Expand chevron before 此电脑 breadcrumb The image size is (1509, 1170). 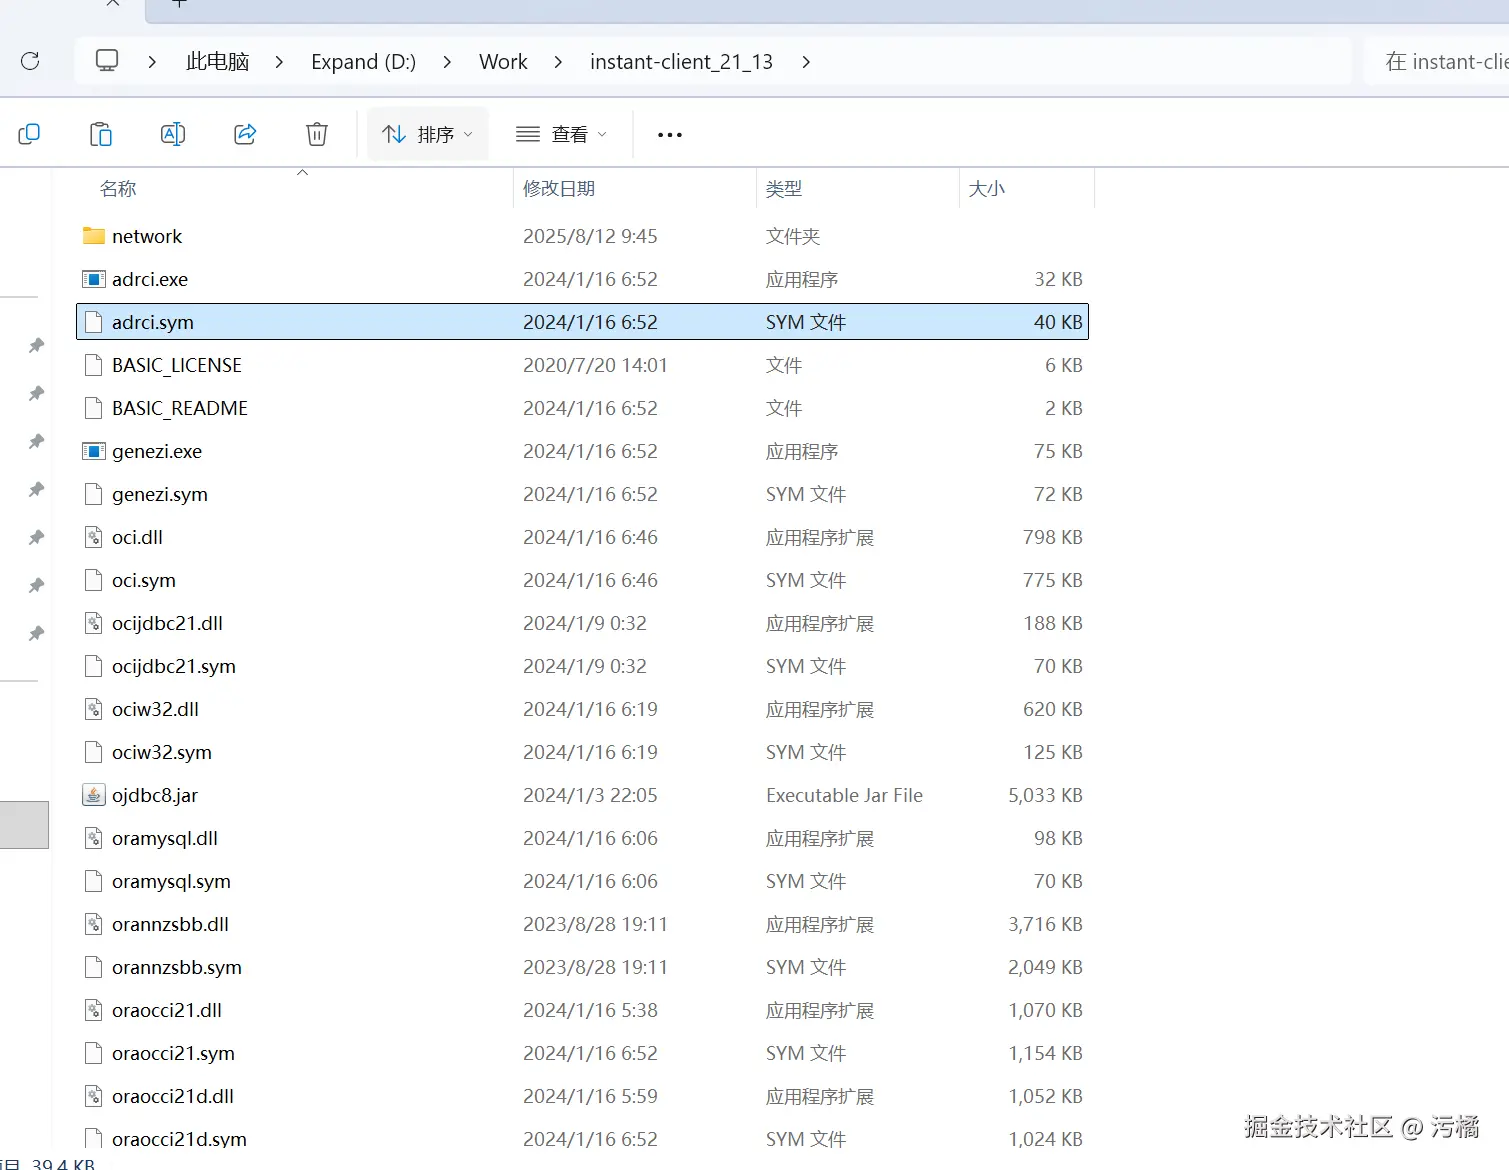coord(152,62)
